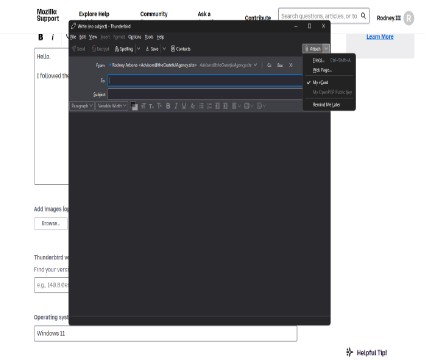Image resolution: width=425 pixels, height=361 pixels.
Task: Expand the alignment dropdown arrow
Action: 239,106
